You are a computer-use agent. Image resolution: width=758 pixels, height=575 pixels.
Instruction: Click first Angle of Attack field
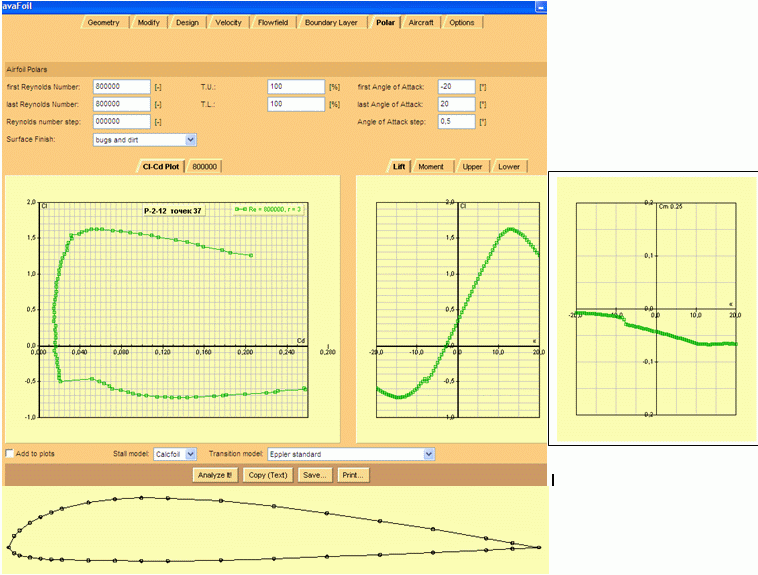456,87
